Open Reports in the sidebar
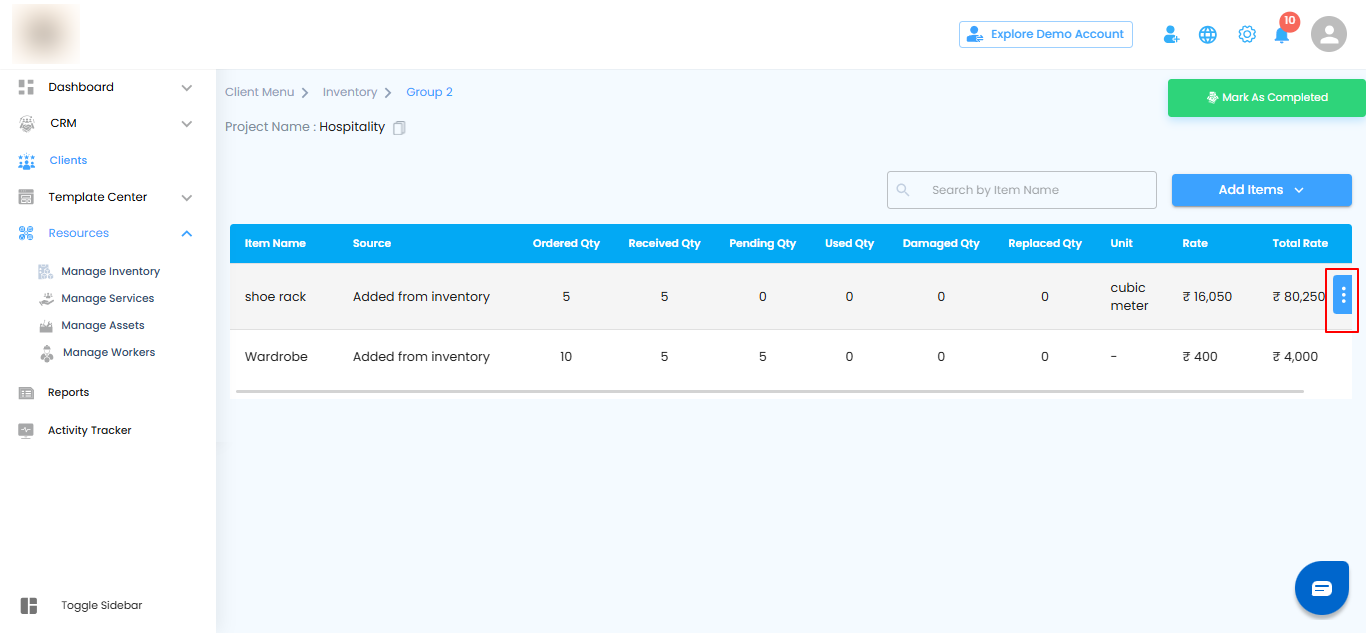 click(68, 392)
